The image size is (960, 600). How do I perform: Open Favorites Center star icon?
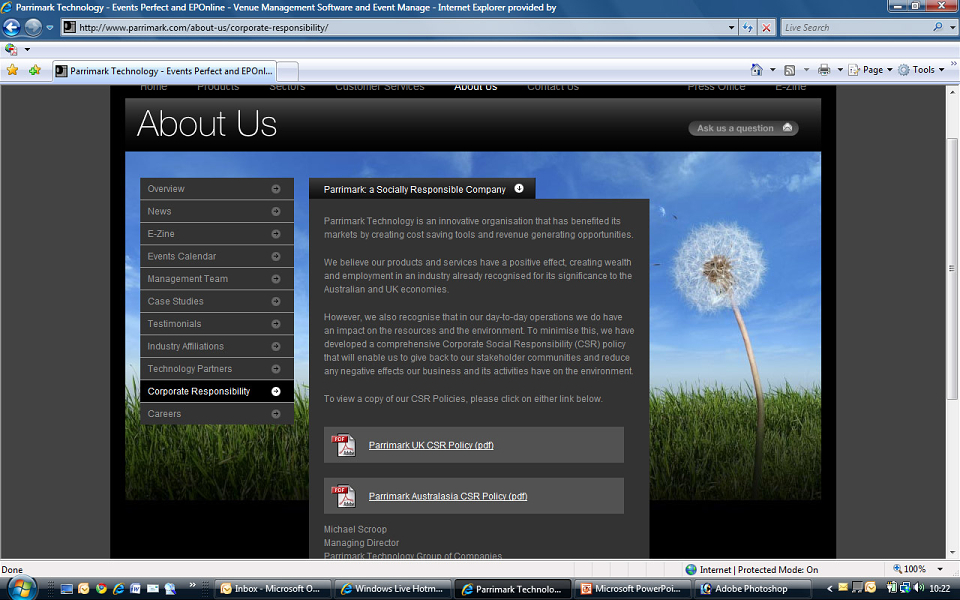click(x=12, y=70)
